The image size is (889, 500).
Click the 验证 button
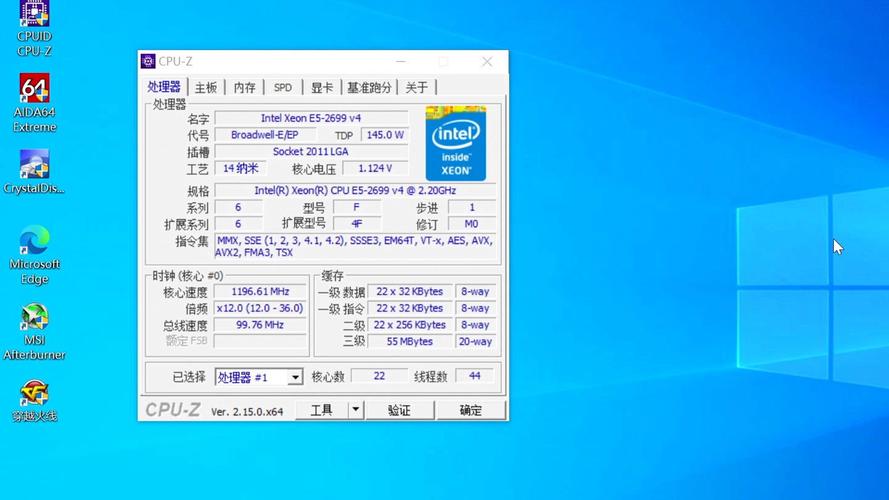pyautogui.click(x=399, y=410)
